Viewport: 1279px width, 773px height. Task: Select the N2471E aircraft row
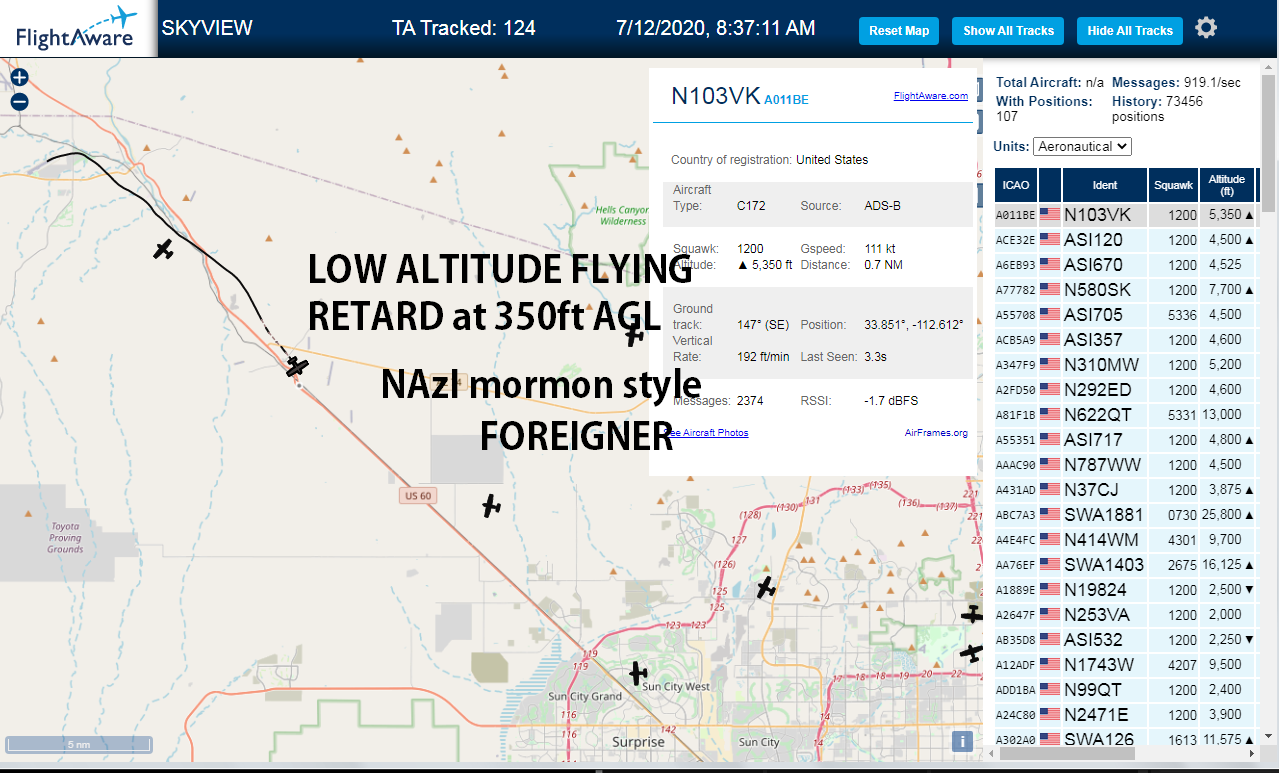tap(1125, 715)
